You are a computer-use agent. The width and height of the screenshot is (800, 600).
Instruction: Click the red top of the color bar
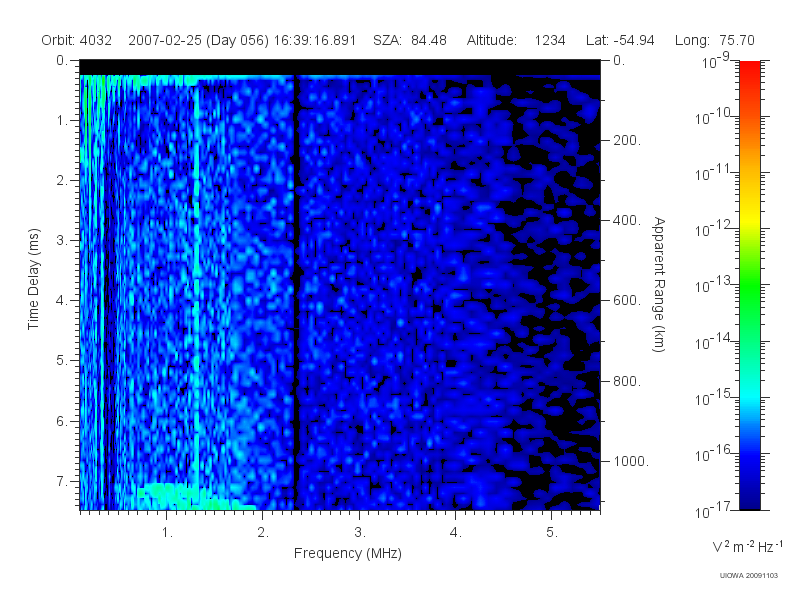pos(749,69)
